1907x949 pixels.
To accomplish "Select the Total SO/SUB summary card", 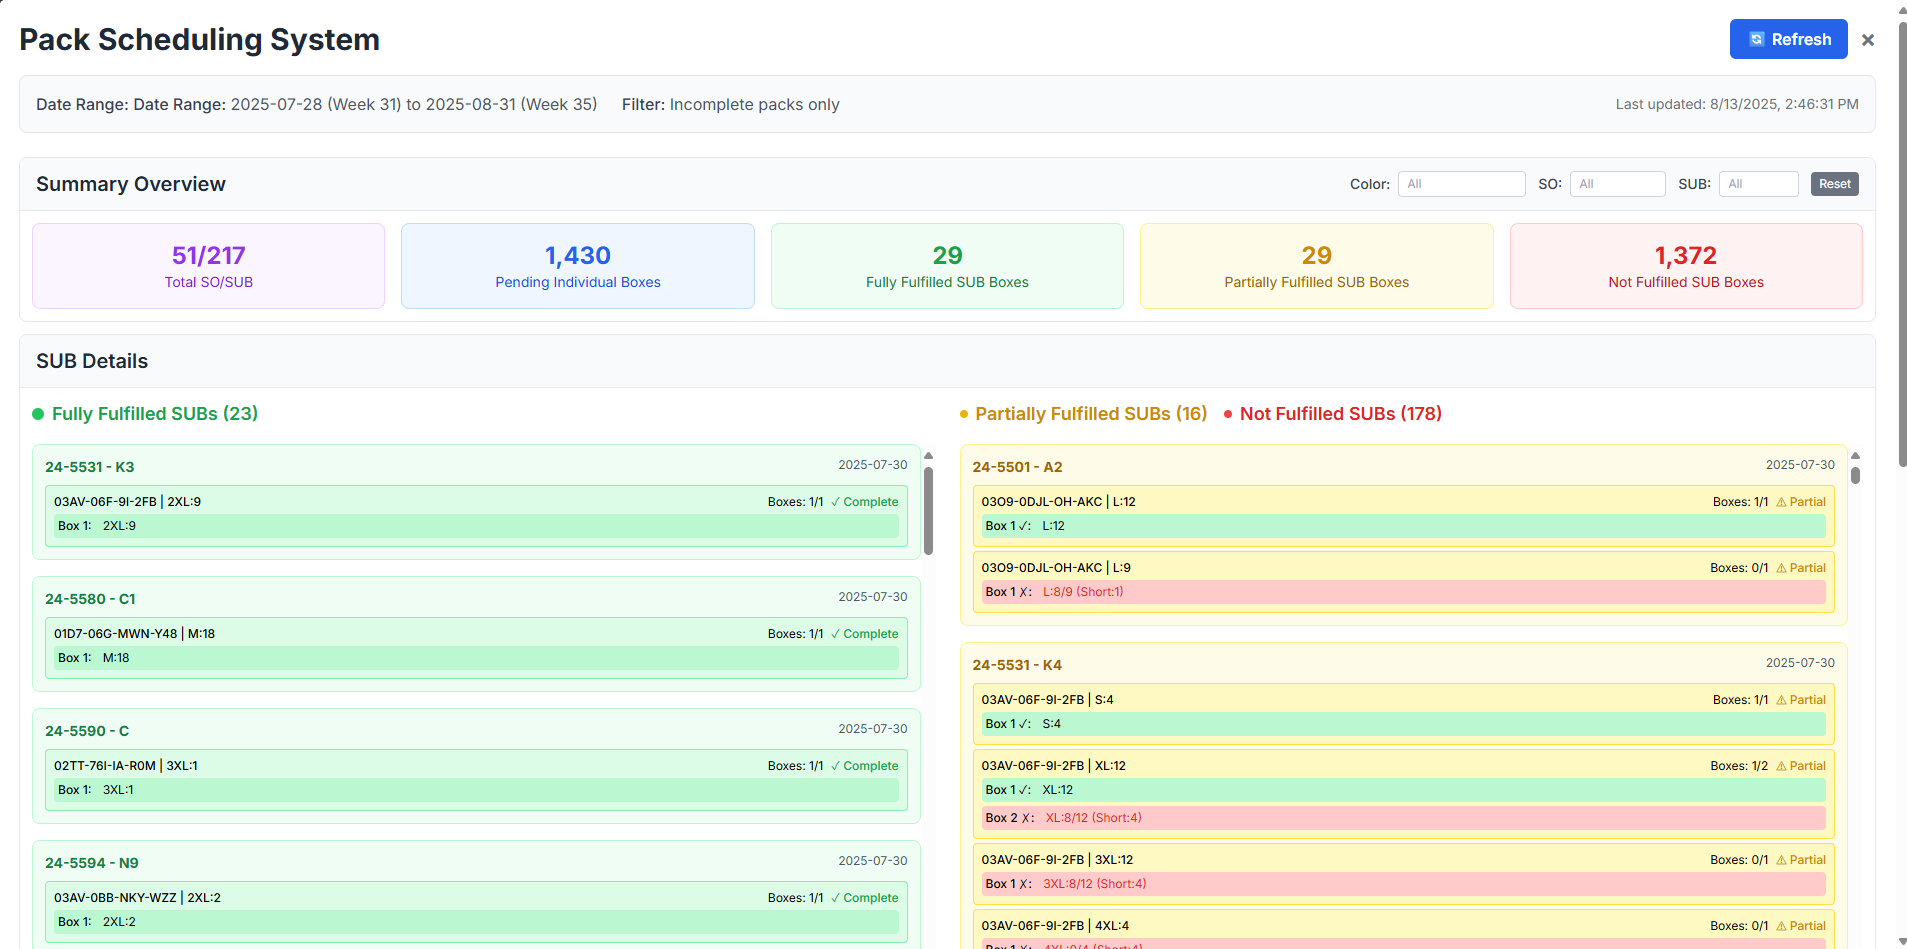I will pyautogui.click(x=208, y=266).
